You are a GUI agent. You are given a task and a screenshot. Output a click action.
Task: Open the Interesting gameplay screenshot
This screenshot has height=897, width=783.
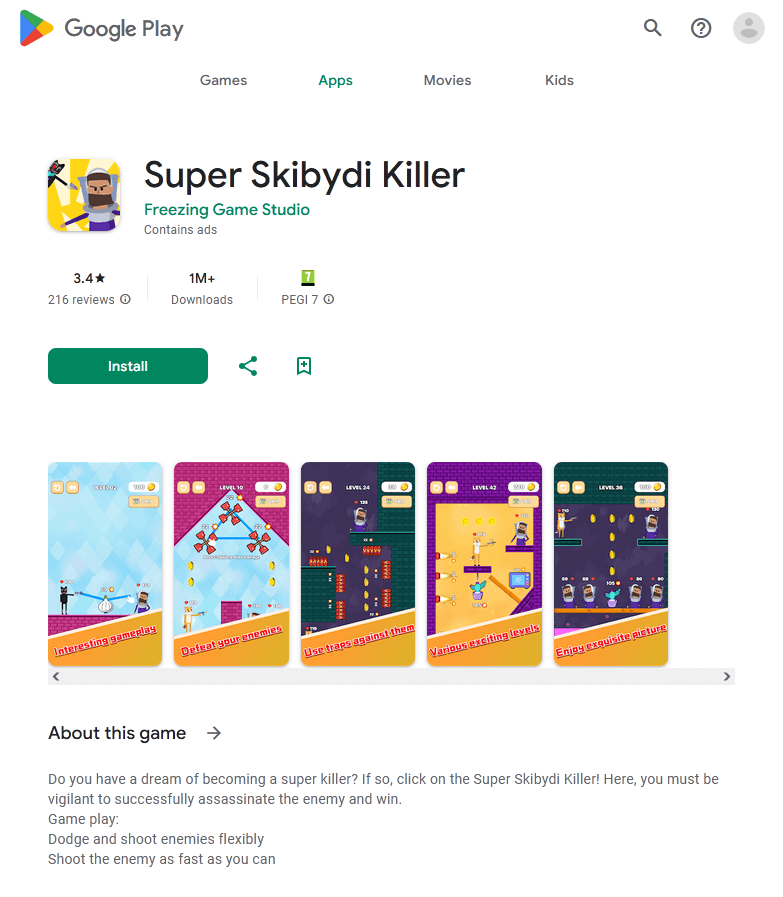(105, 564)
